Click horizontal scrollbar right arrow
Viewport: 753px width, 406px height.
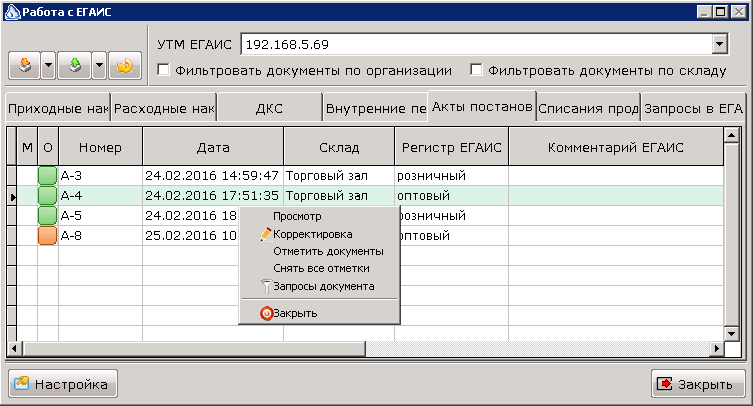click(717, 348)
